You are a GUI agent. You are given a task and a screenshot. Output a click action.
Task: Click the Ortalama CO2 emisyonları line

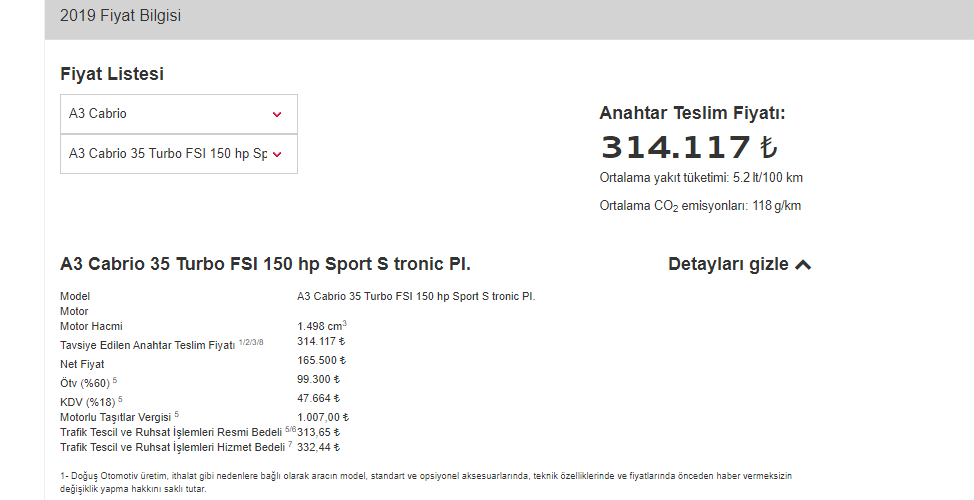700,206
